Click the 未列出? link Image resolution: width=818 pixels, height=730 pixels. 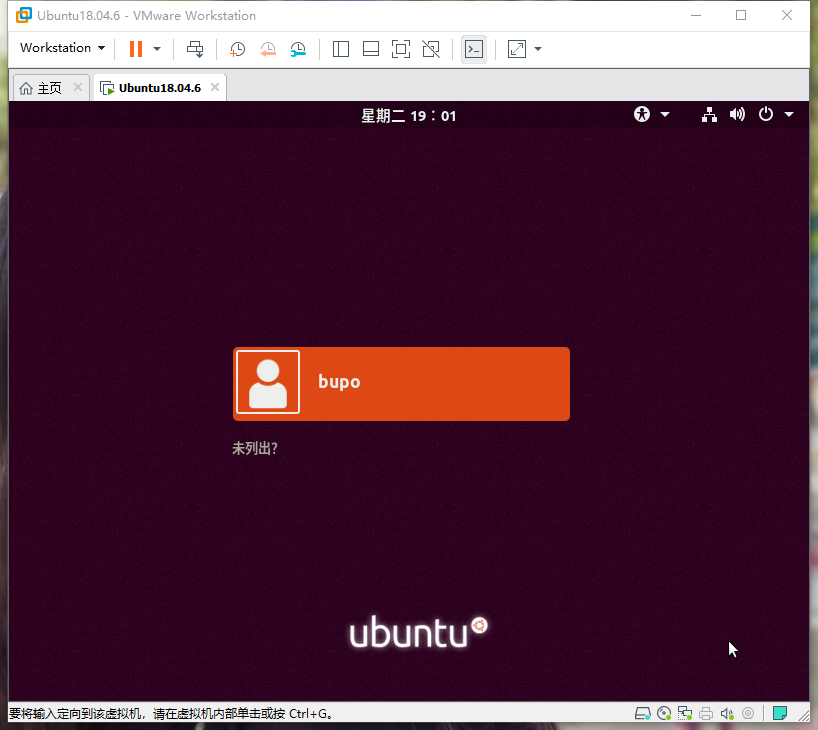[255, 448]
